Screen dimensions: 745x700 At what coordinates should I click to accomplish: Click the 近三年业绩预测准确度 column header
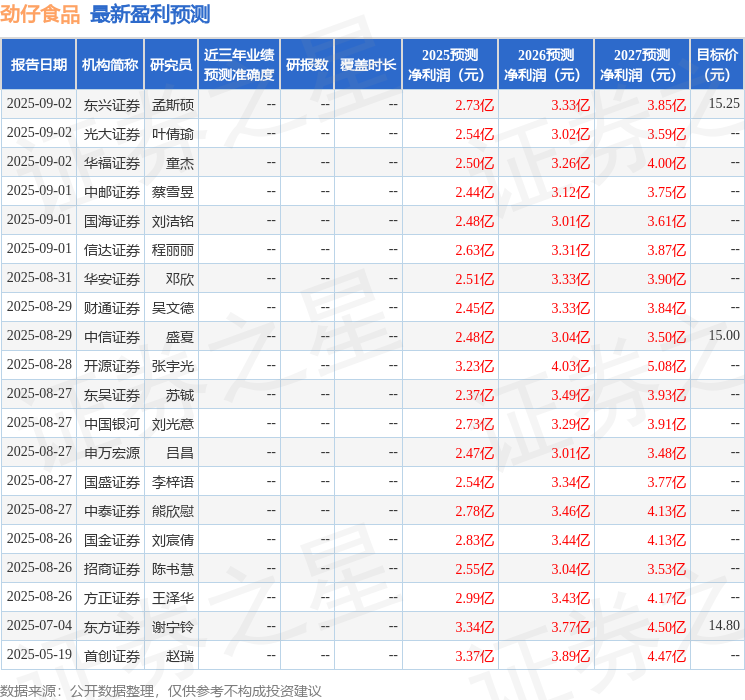239,65
